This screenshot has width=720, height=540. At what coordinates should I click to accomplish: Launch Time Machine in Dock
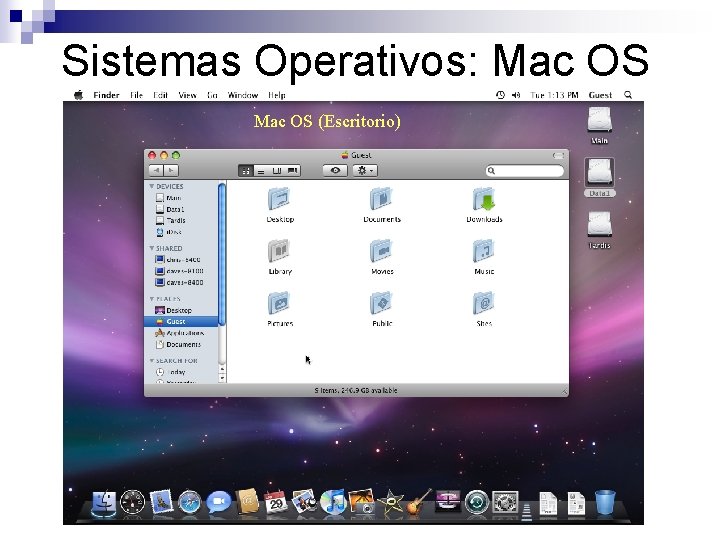(477, 502)
